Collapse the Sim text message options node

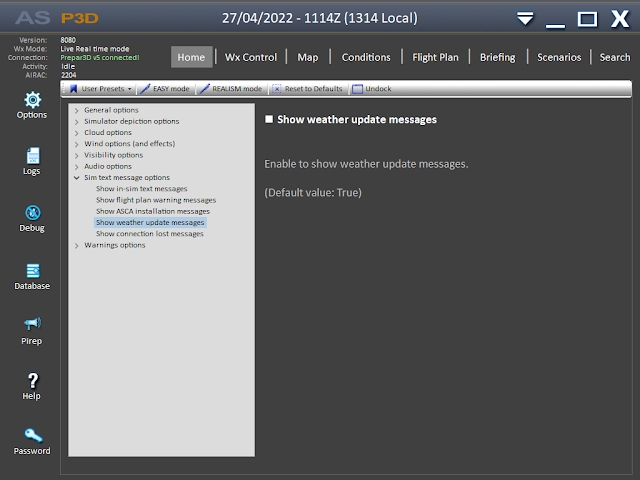(77, 178)
